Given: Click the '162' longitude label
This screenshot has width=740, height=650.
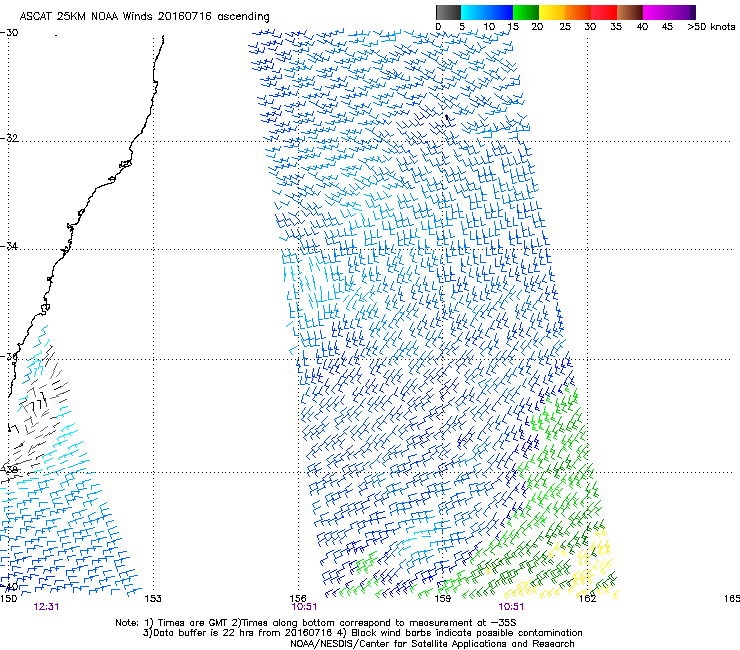Looking at the screenshot, I should pos(587,599).
